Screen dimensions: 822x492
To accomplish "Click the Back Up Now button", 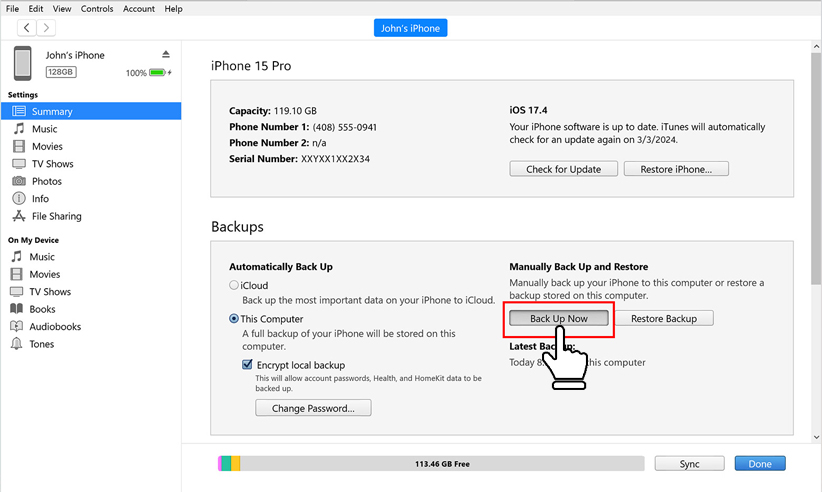I will (558, 318).
